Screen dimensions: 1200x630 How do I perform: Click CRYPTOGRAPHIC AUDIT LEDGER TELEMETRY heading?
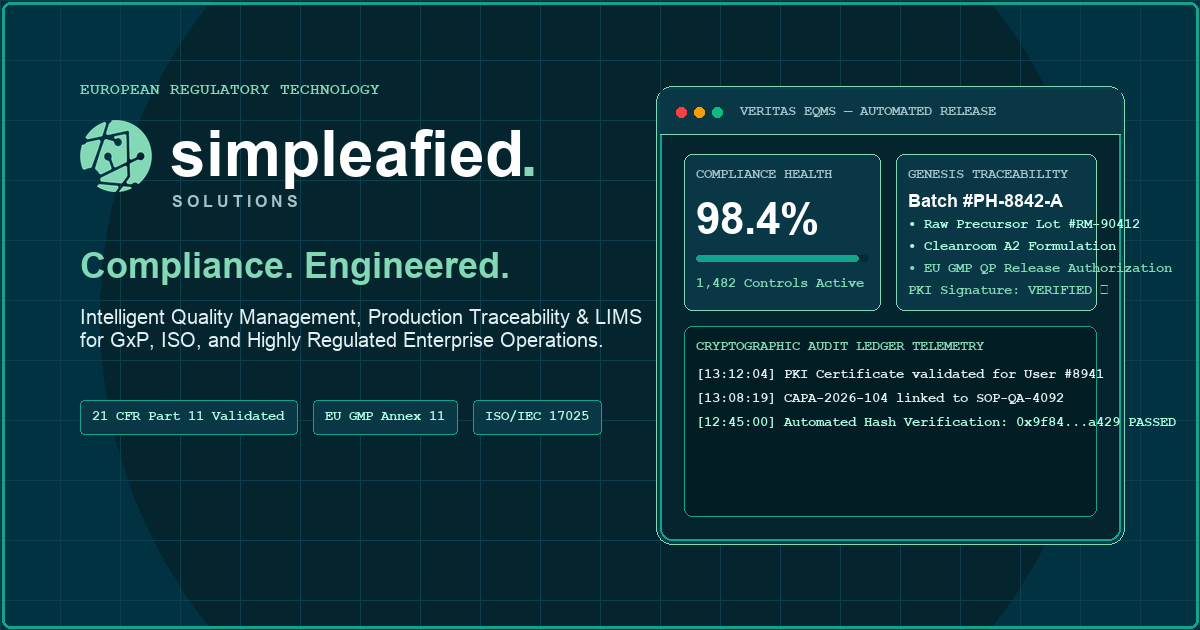pos(840,346)
